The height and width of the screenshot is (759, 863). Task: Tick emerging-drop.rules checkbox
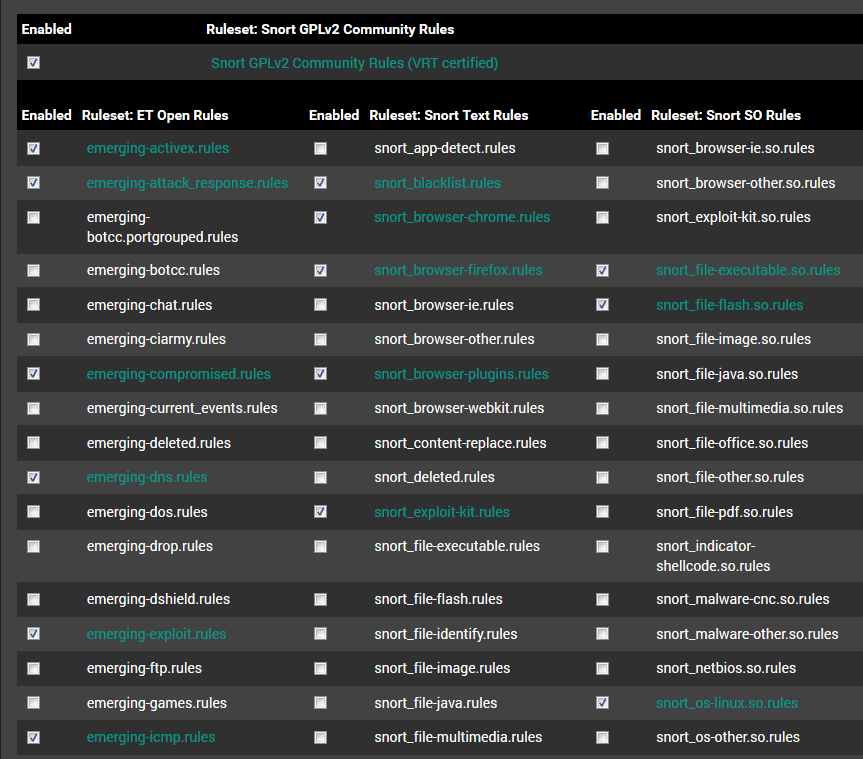[x=34, y=547]
